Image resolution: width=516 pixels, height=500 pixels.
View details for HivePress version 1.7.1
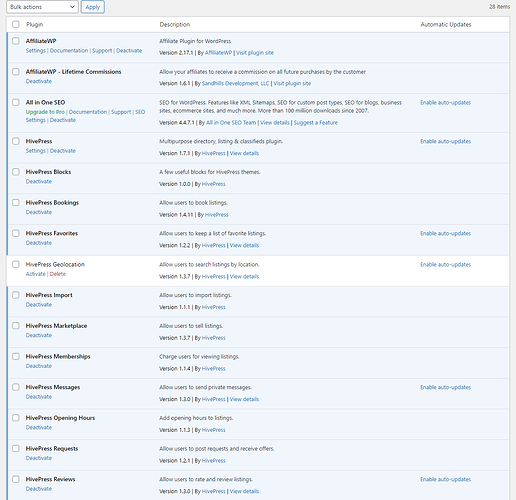click(x=244, y=153)
